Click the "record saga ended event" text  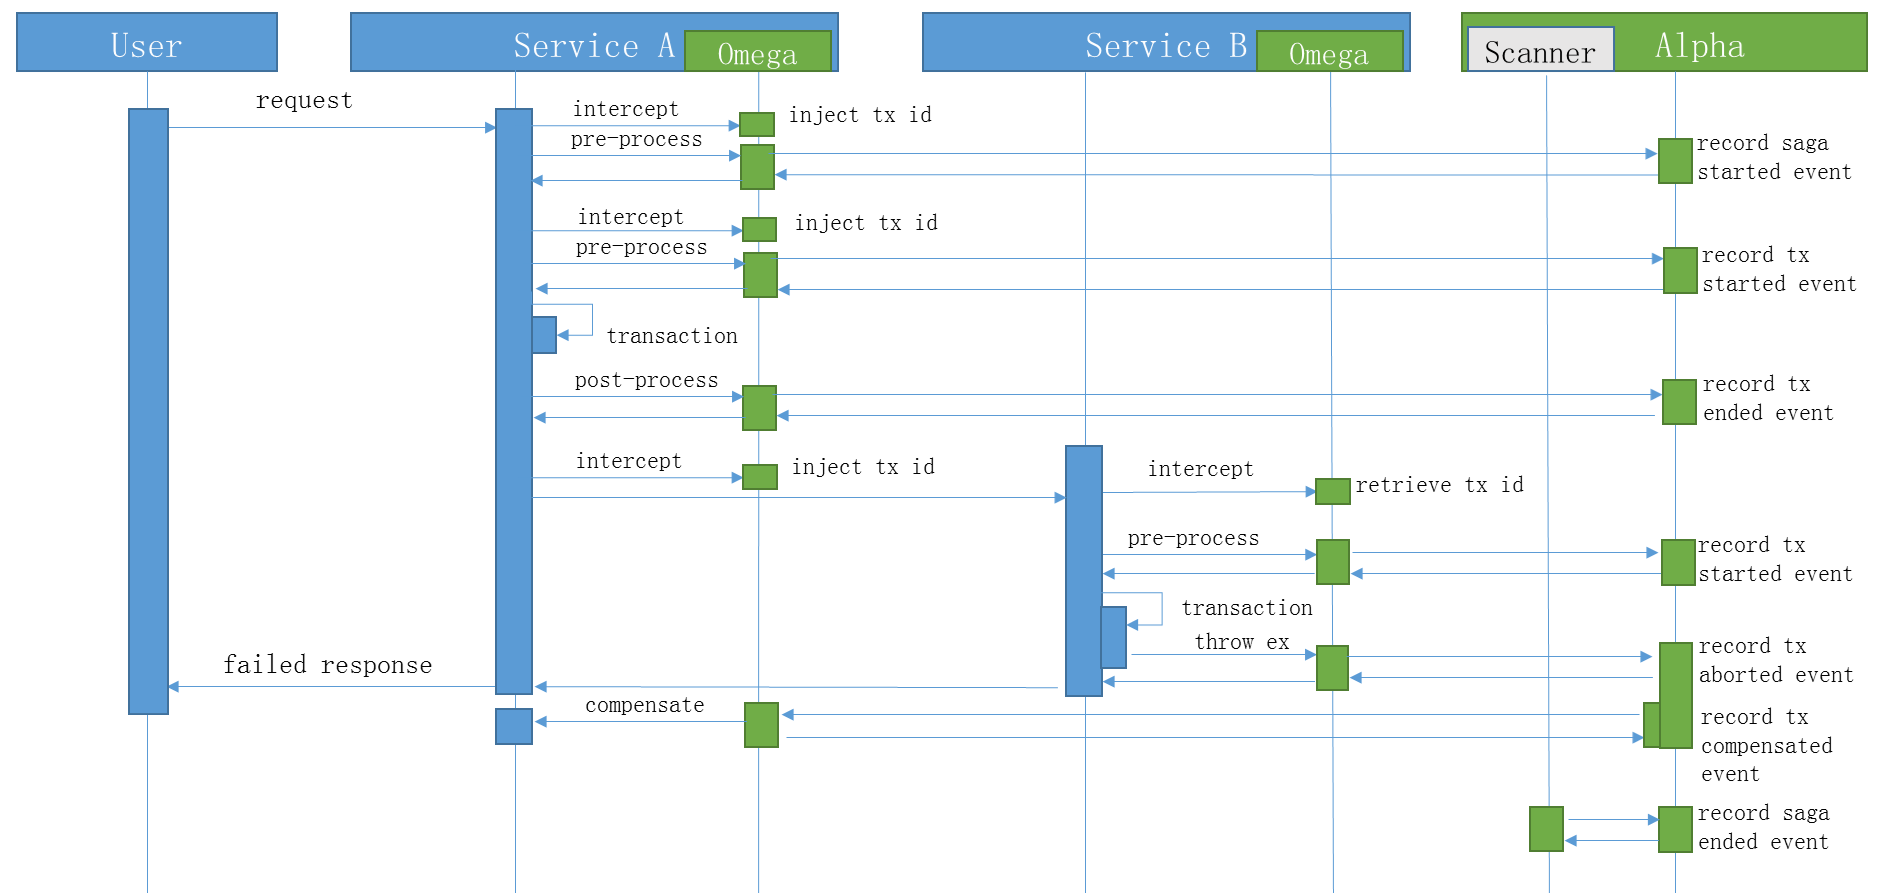click(1763, 827)
